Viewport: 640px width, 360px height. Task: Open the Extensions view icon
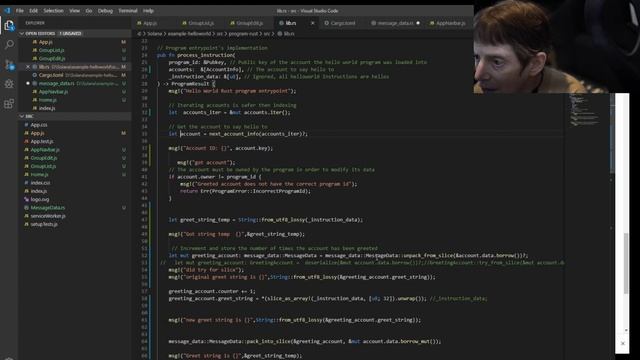pyautogui.click(x=9, y=103)
